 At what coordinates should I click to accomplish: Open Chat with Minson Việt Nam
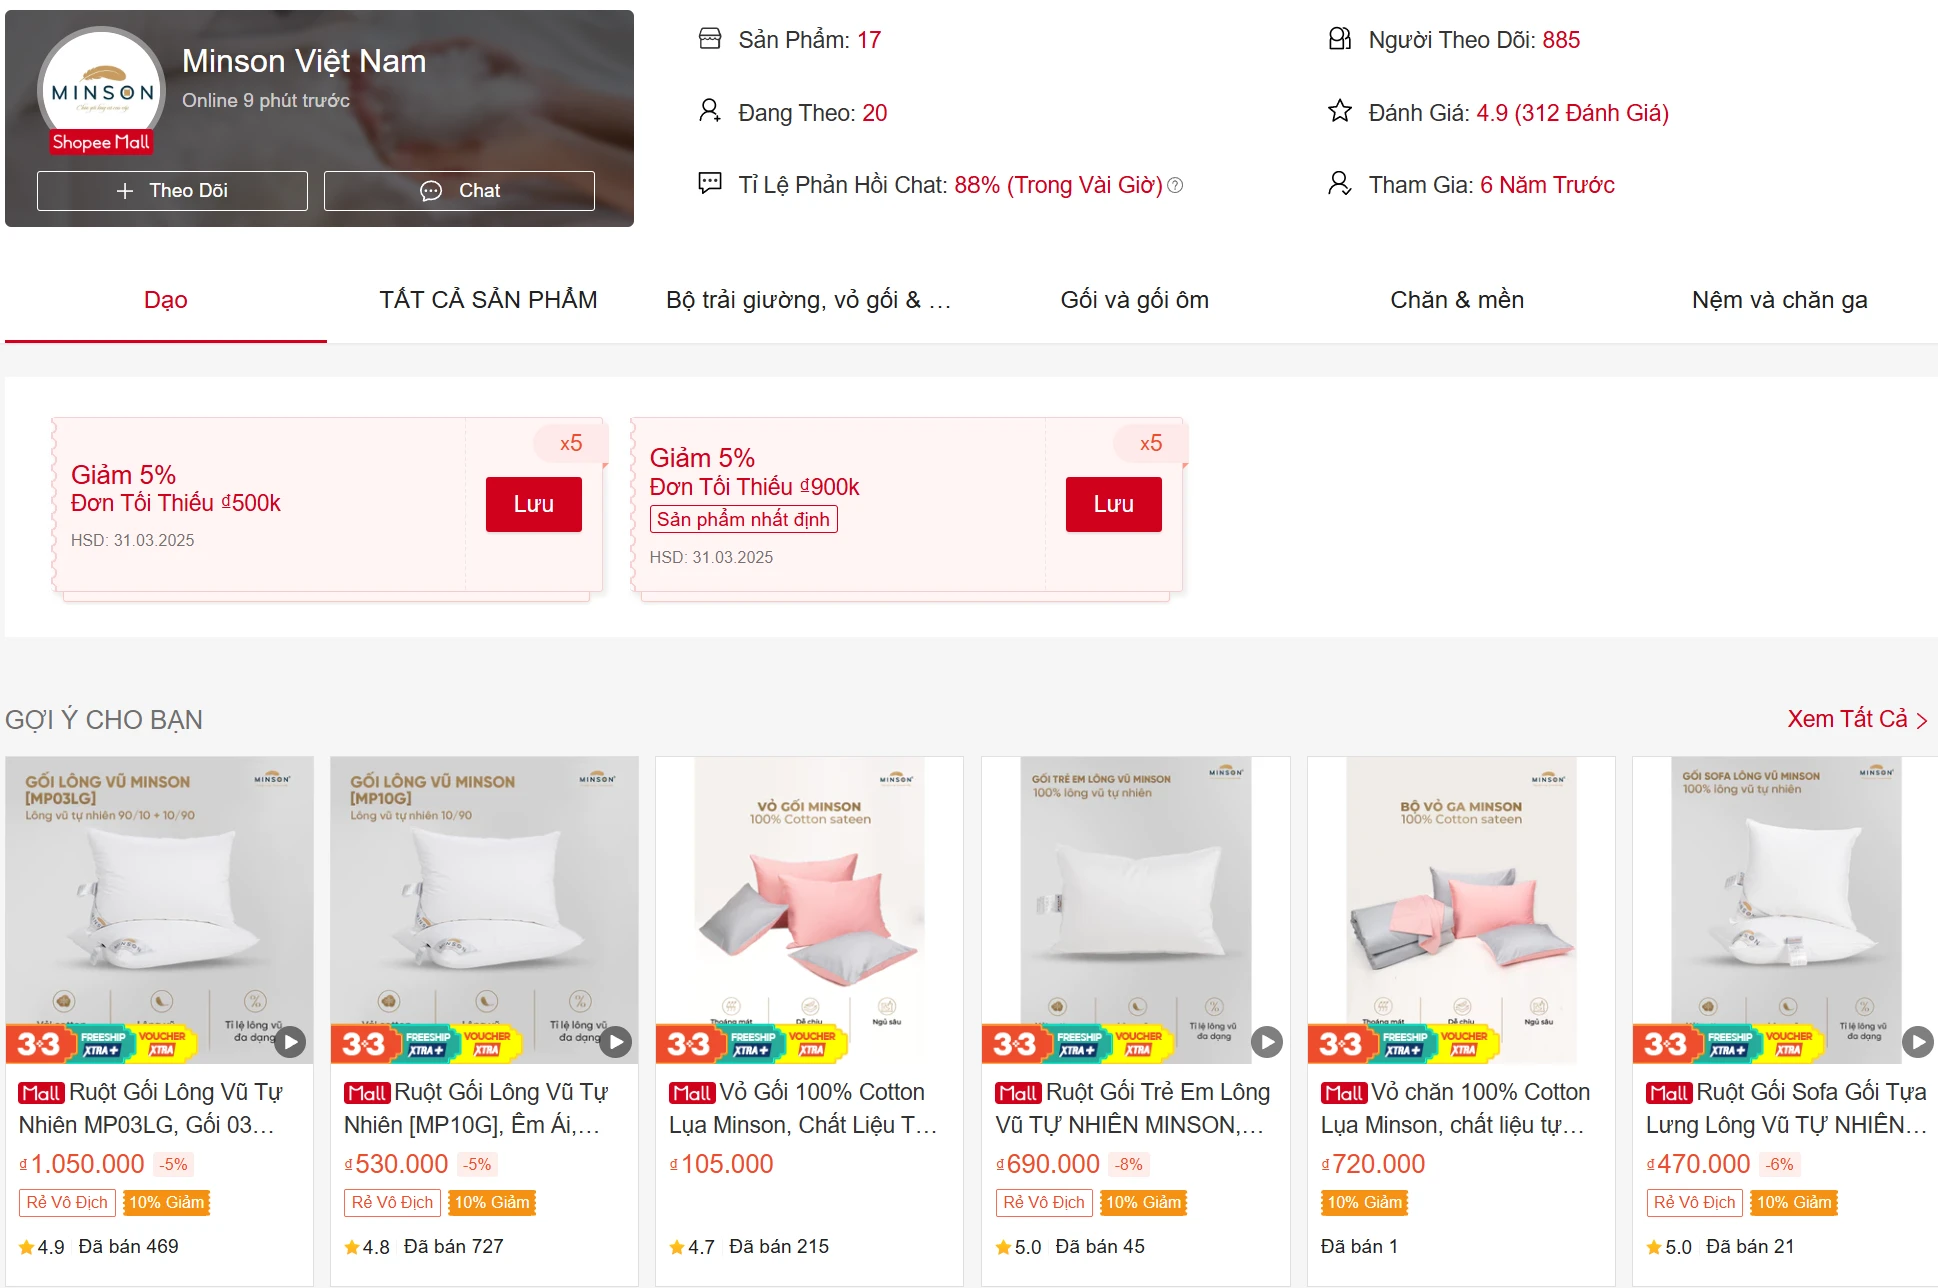459,190
